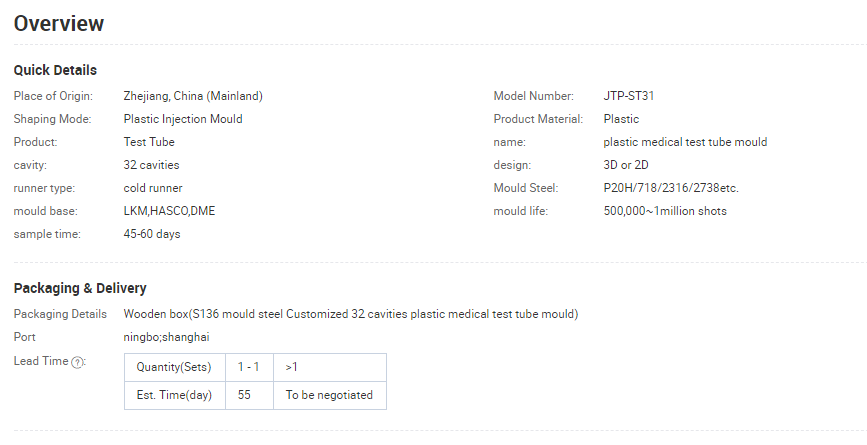Click the Overview section heading
This screenshot has height=445, width=867.
(x=59, y=23)
